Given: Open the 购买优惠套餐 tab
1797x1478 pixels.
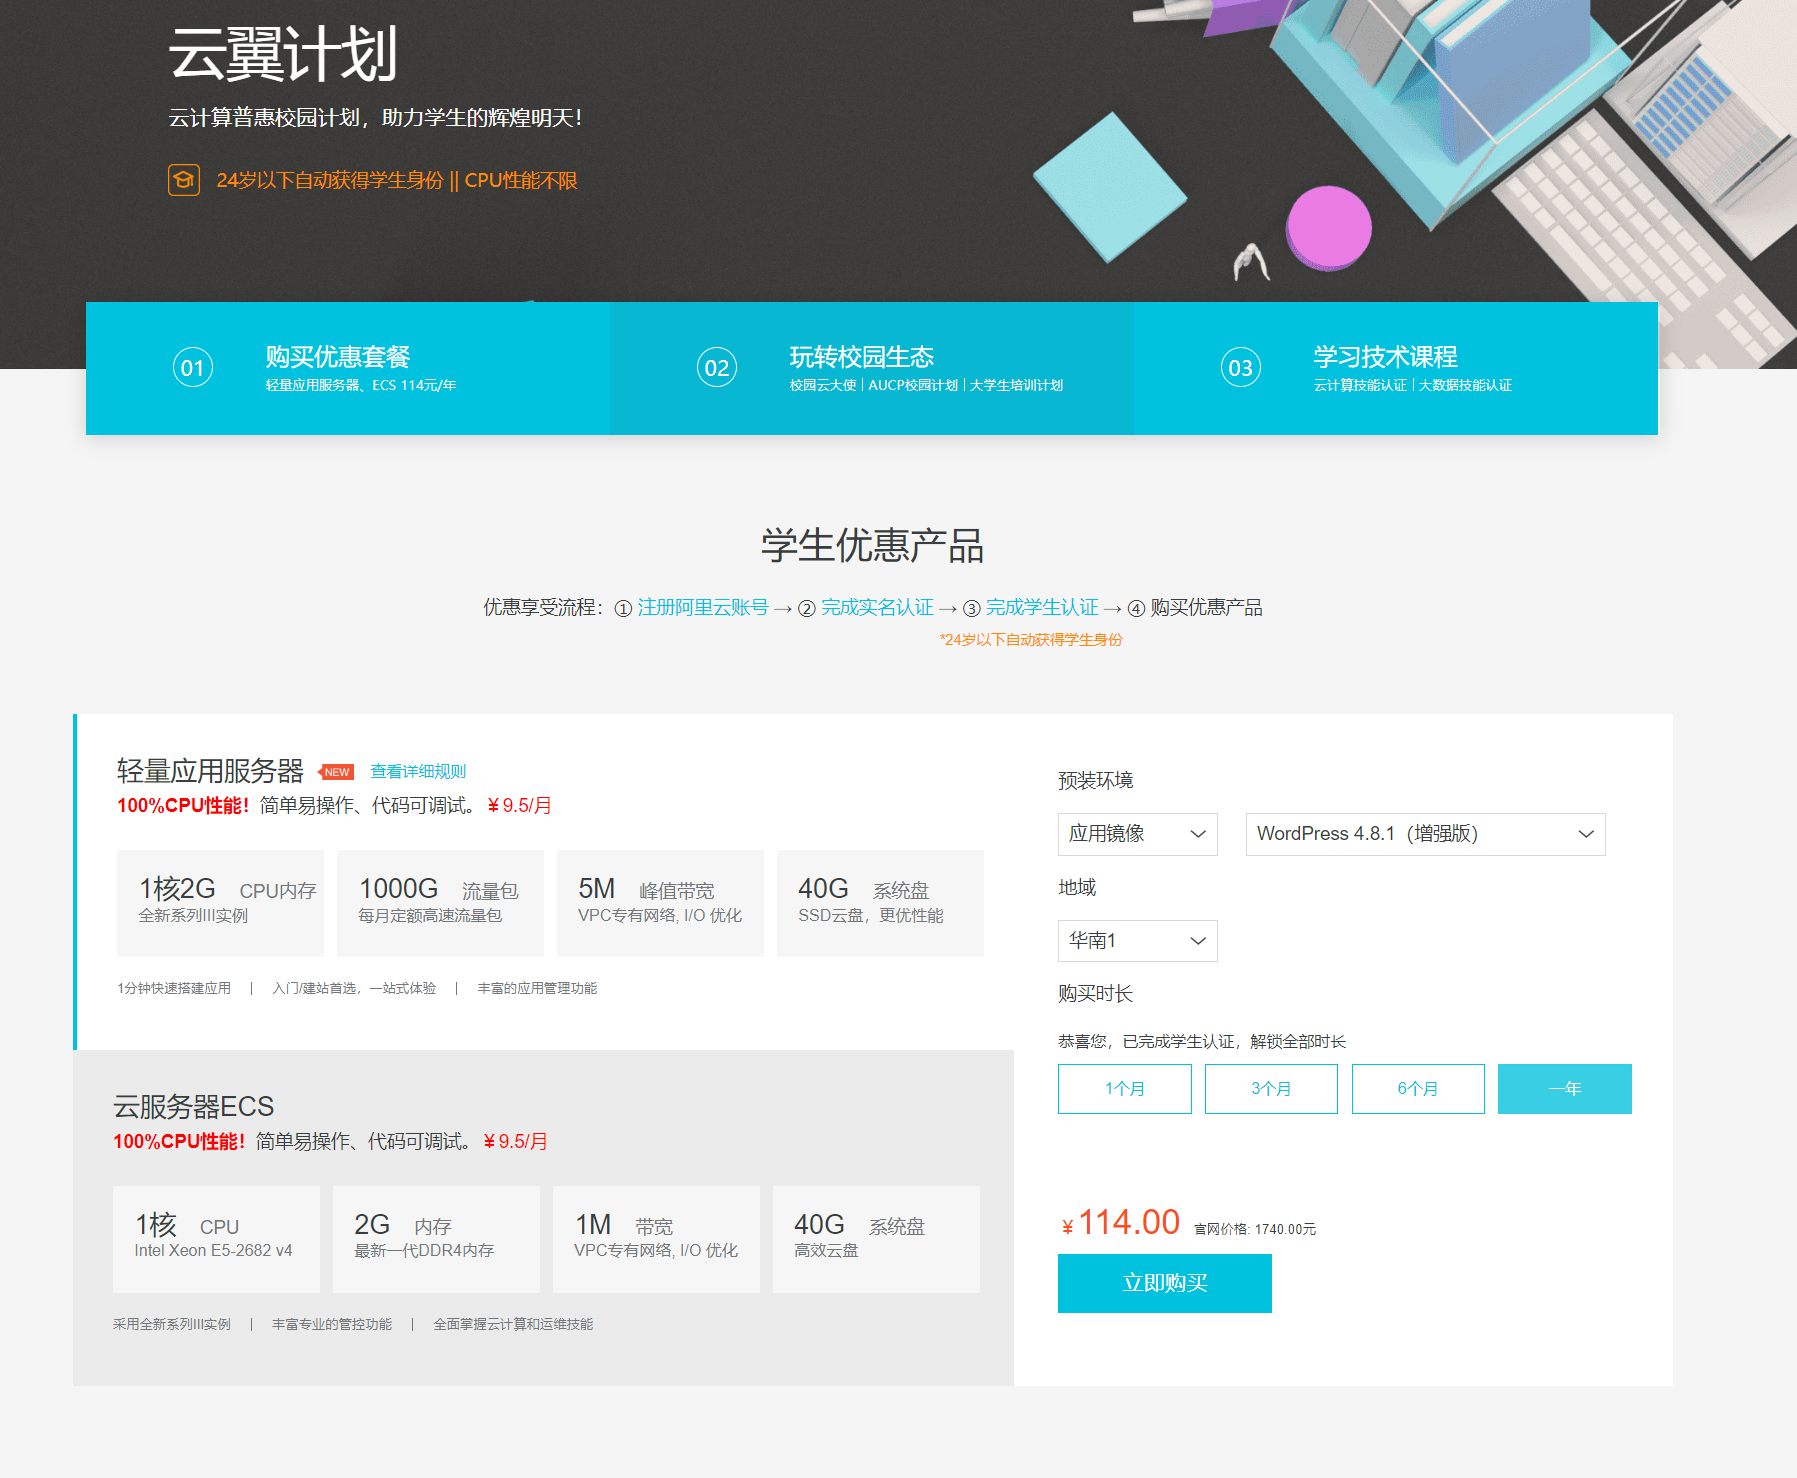Looking at the screenshot, I should coord(348,368).
